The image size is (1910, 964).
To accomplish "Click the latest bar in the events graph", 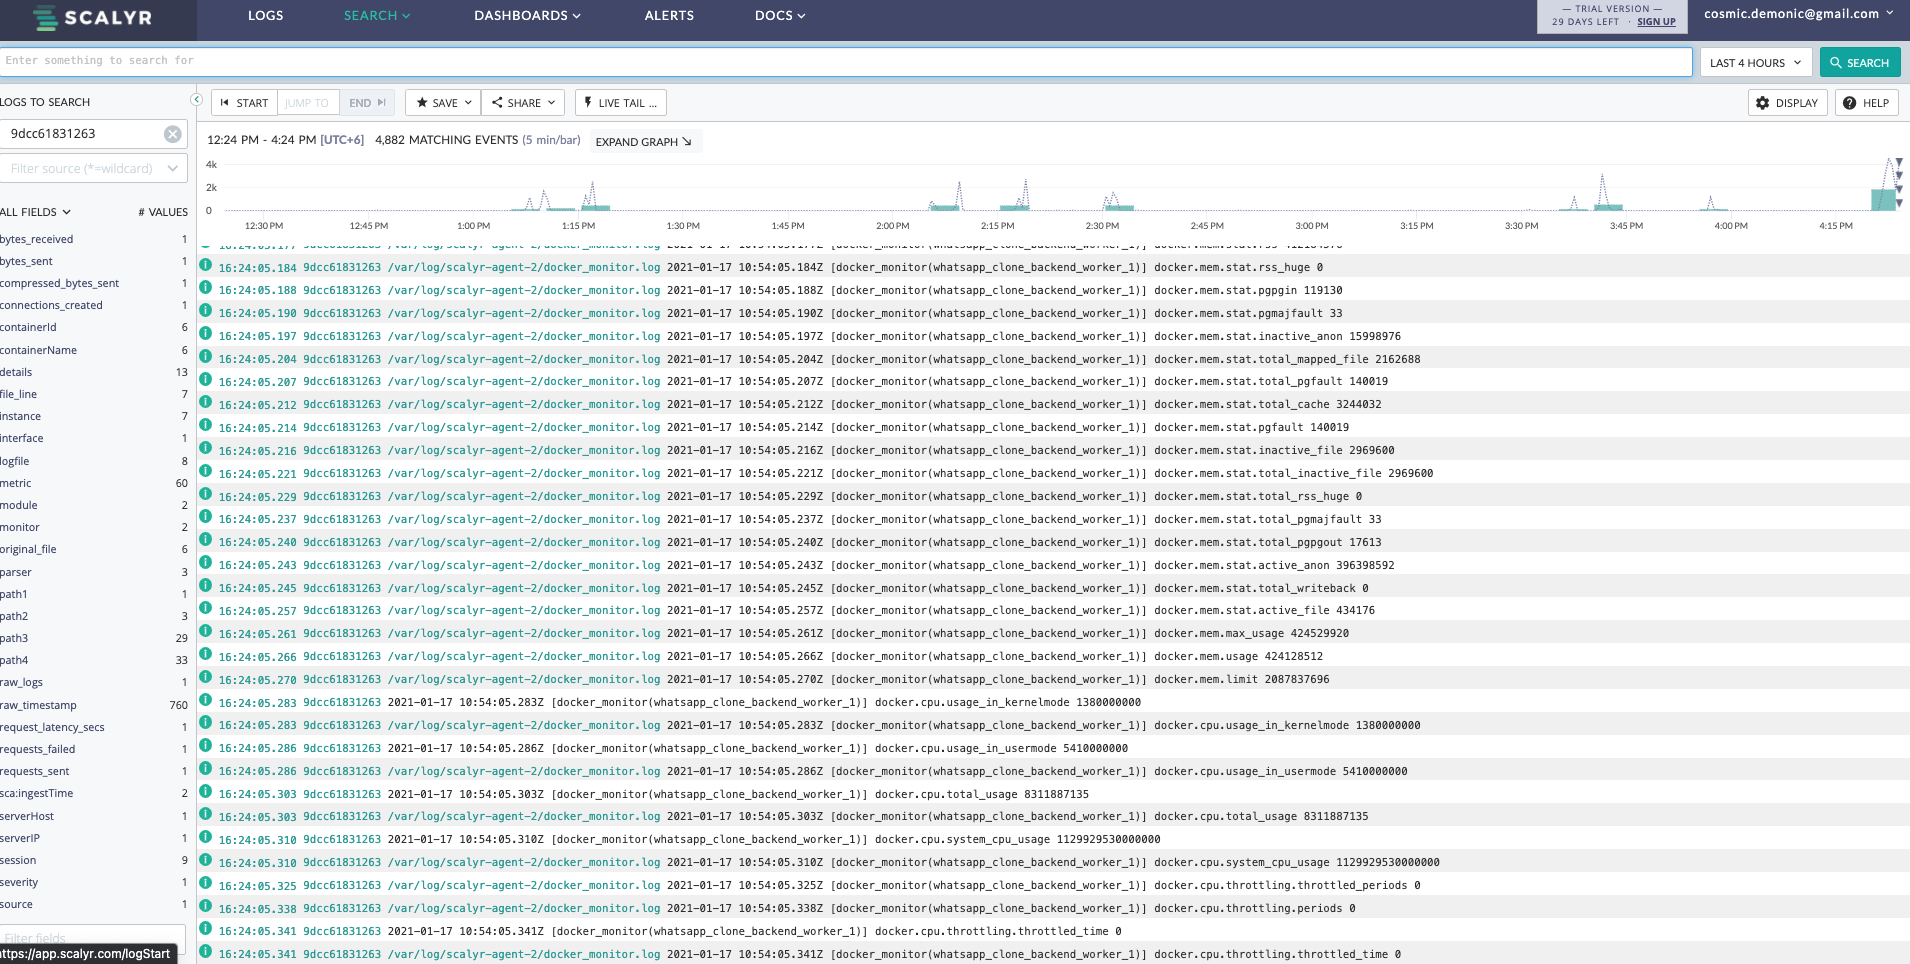I will click(1884, 198).
